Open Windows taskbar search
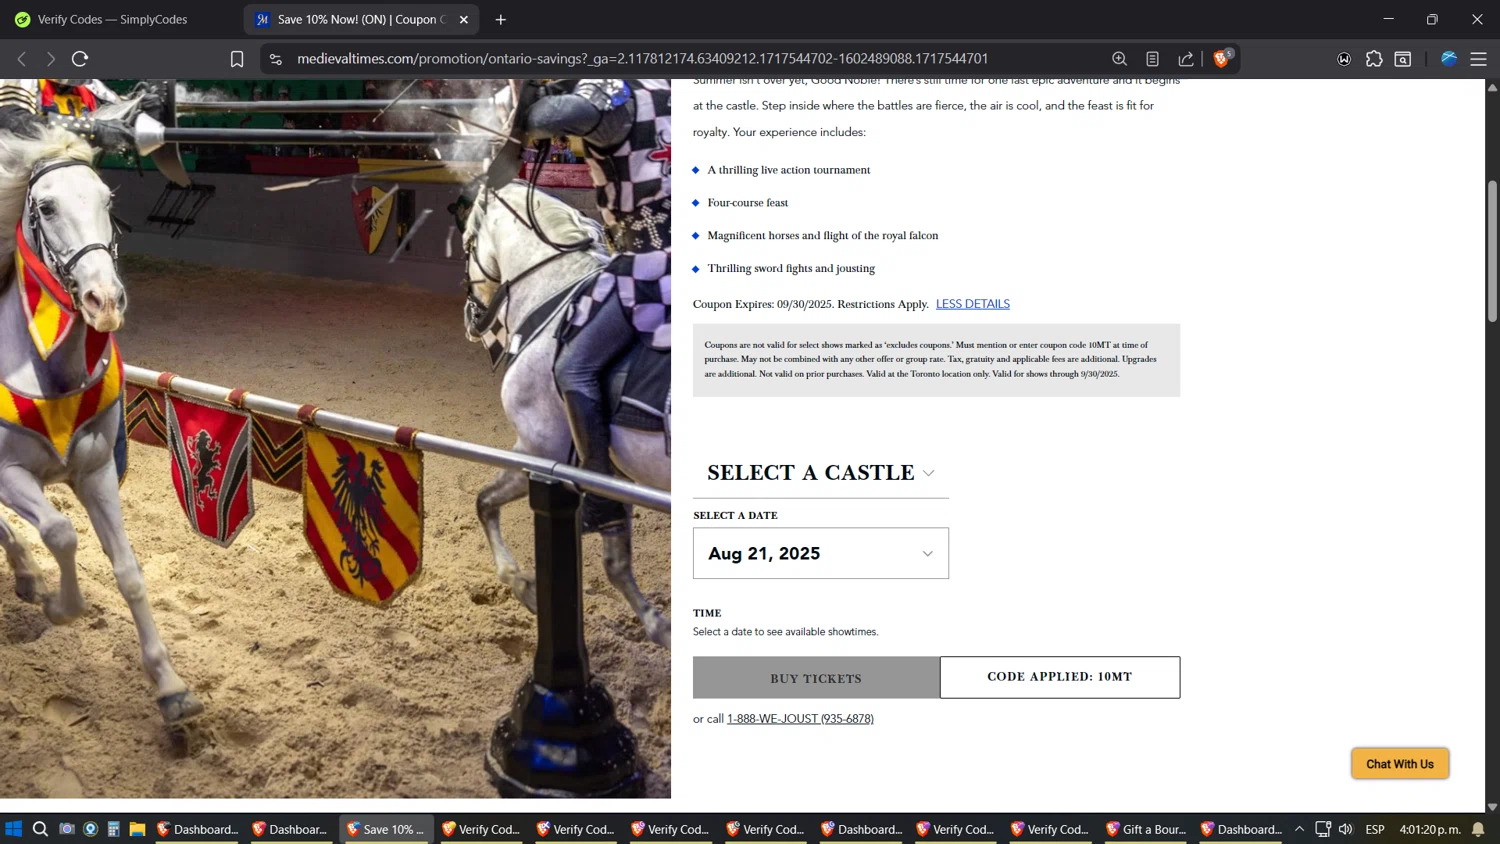 tap(40, 829)
